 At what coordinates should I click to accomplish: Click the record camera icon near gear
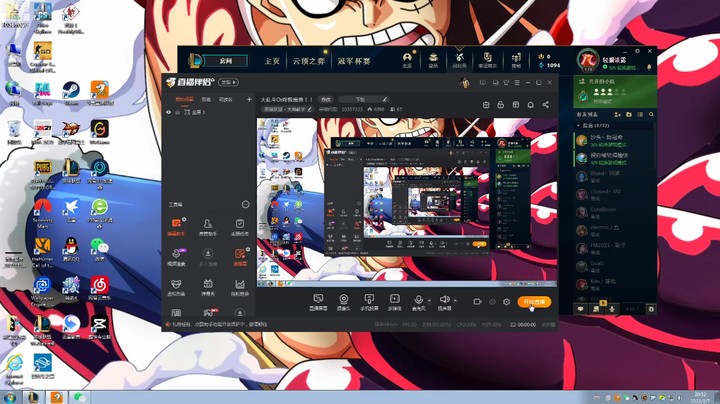point(478,302)
